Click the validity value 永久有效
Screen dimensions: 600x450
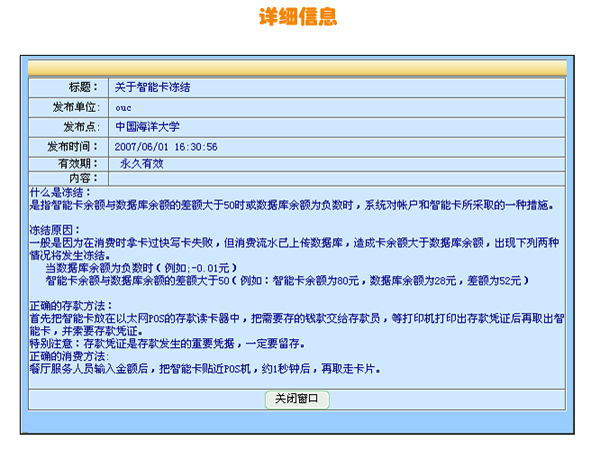point(142,164)
